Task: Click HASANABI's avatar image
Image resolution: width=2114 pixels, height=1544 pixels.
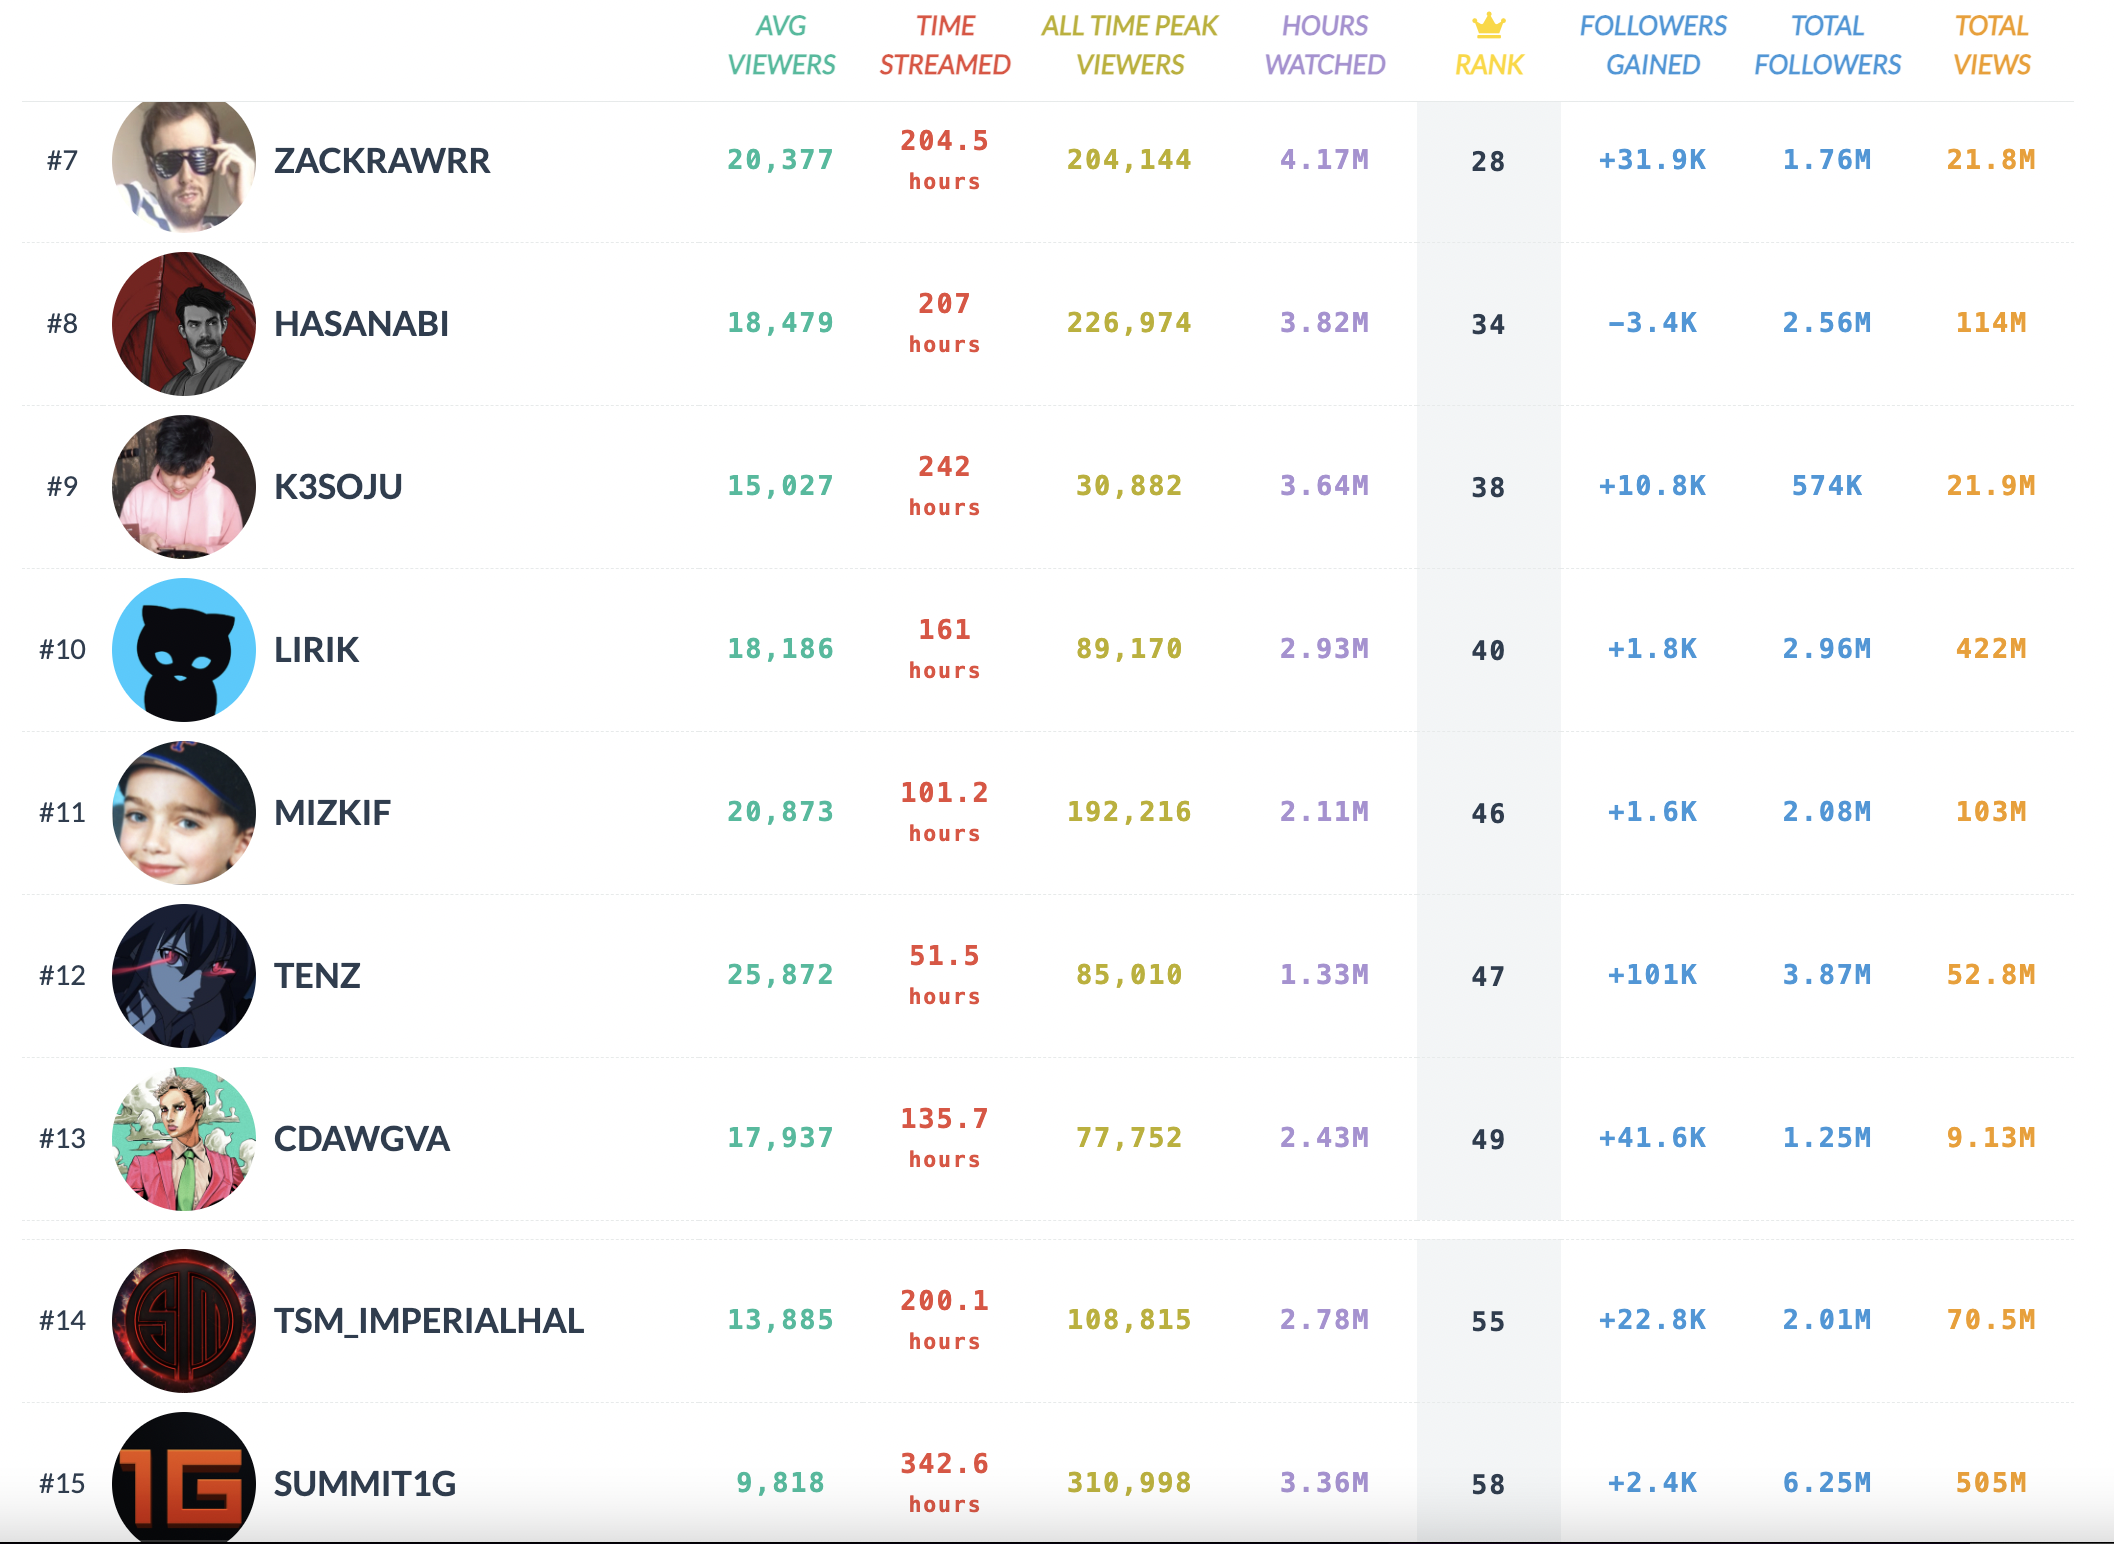Action: pyautogui.click(x=184, y=324)
